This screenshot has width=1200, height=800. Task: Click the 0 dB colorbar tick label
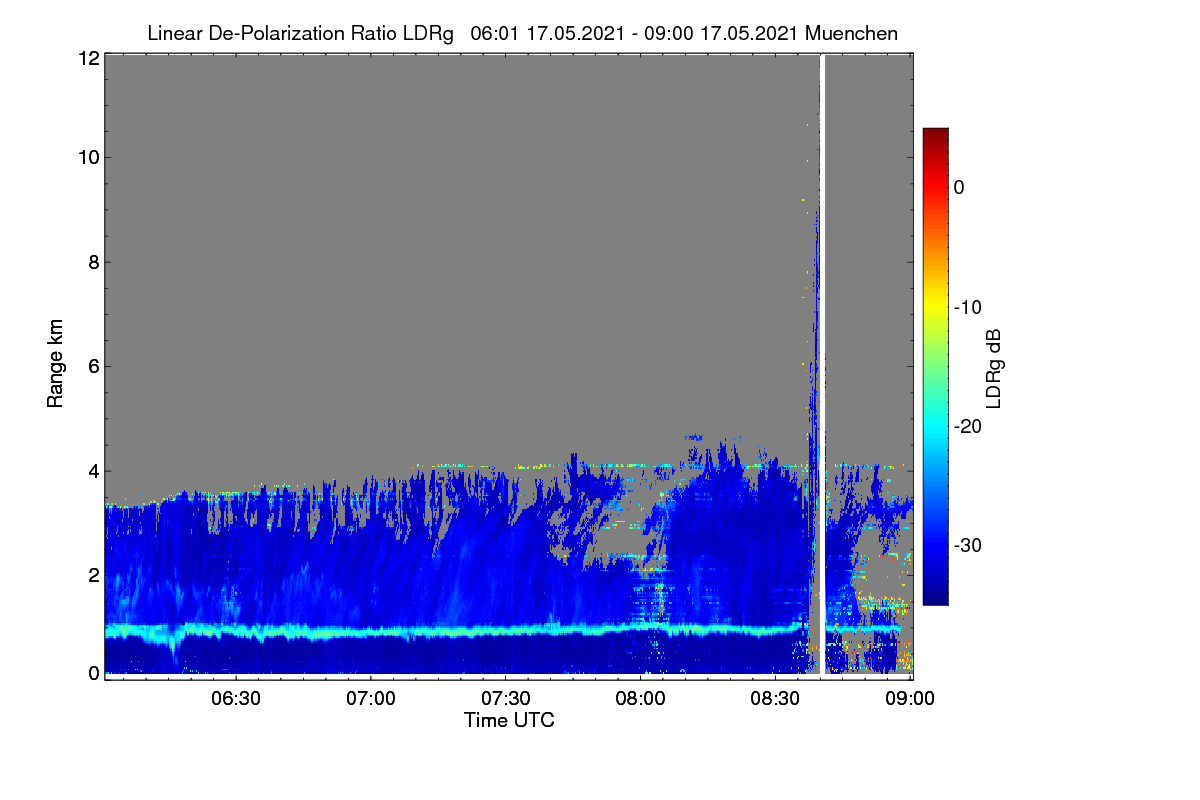coord(959,187)
